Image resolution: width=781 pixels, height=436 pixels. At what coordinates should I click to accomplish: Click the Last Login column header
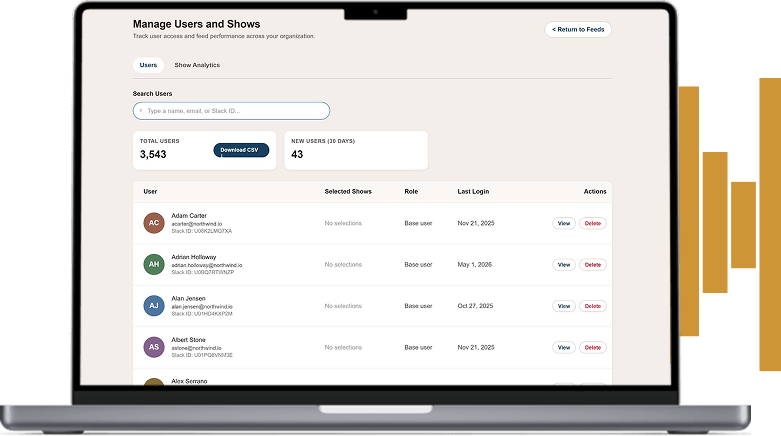[x=473, y=191]
